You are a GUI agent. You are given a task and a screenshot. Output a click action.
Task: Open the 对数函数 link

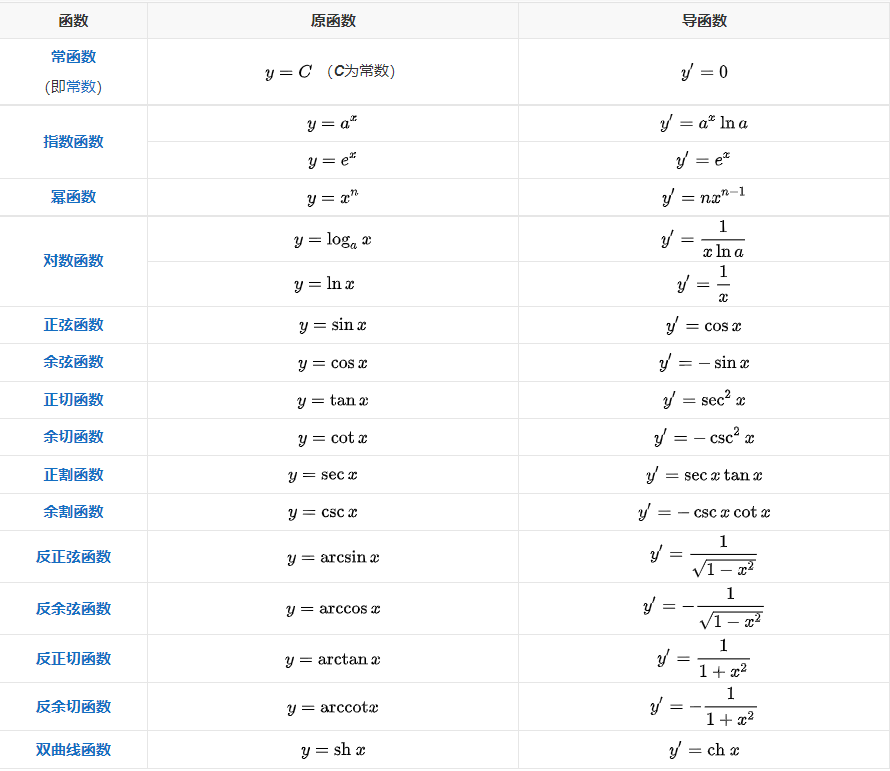73,261
